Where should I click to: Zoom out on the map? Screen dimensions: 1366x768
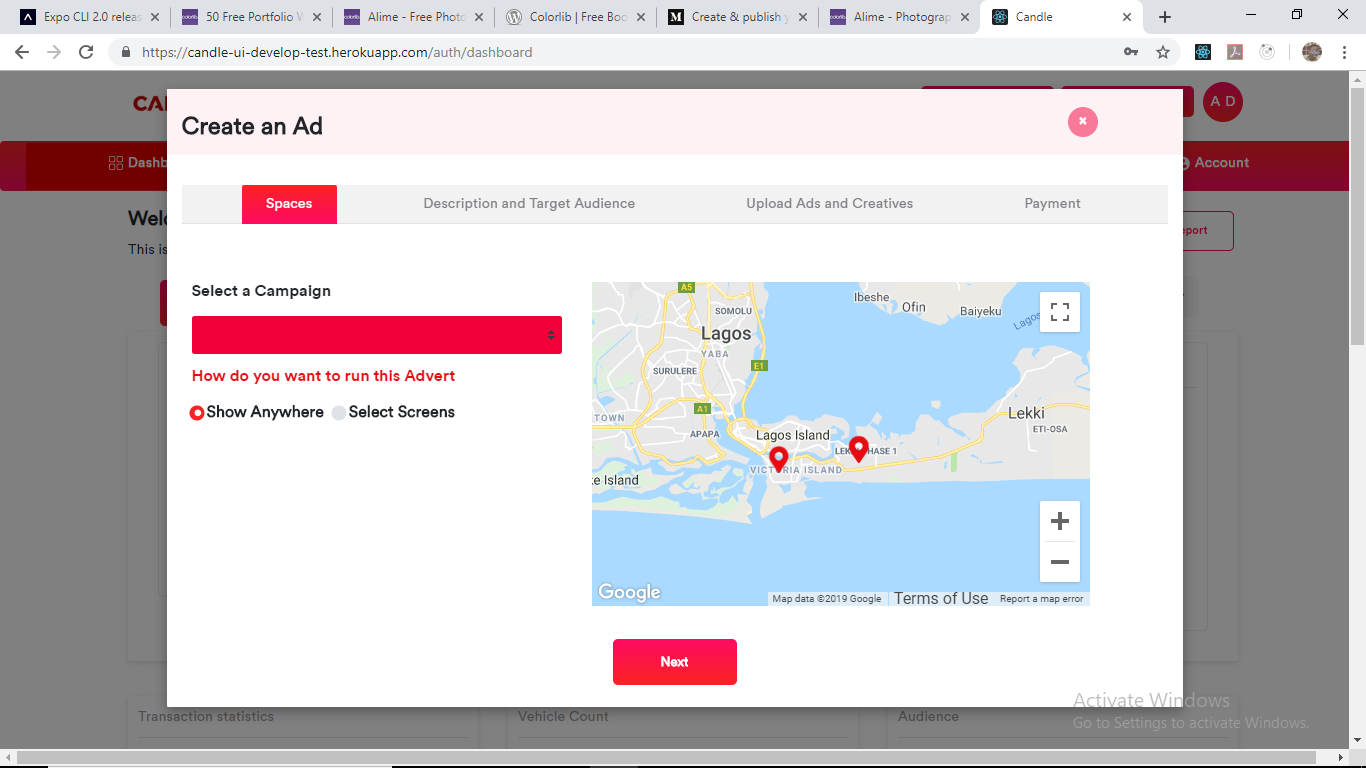click(x=1059, y=562)
